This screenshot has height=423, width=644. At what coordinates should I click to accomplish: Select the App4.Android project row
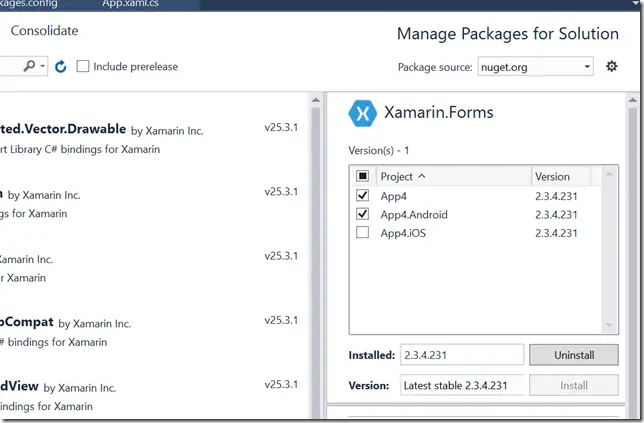tap(476, 214)
